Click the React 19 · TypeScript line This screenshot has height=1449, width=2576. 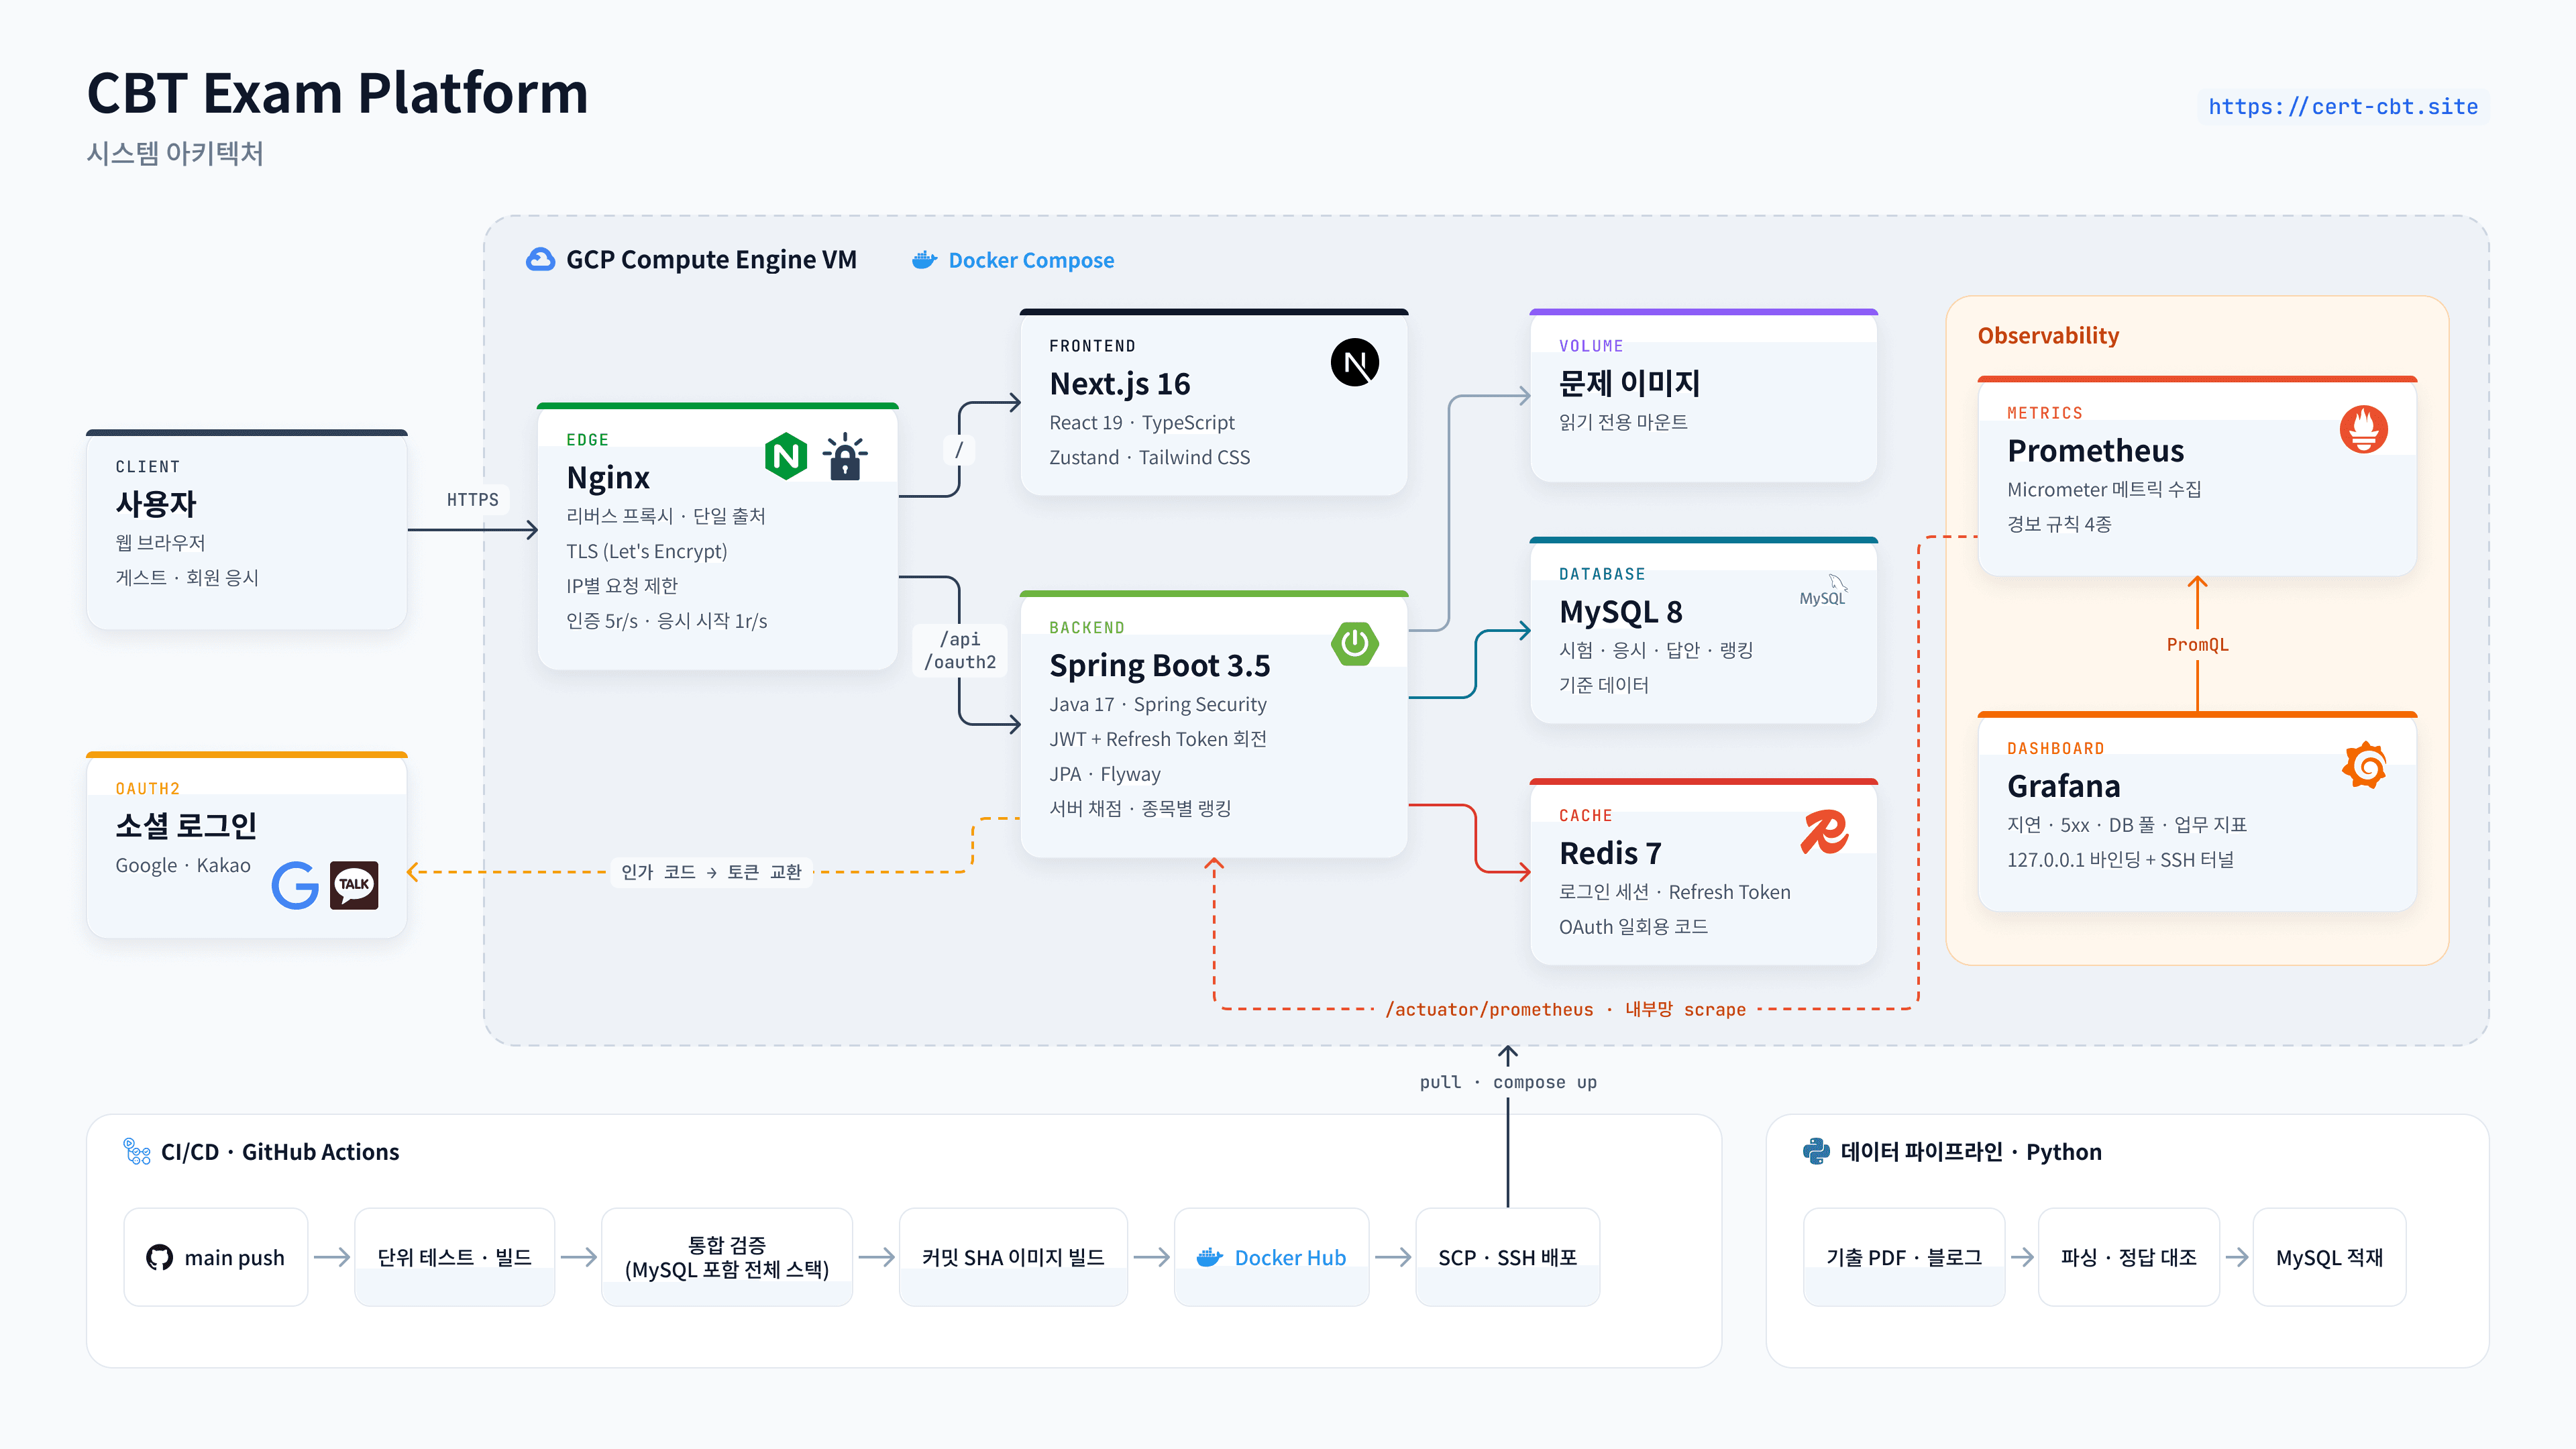tap(1141, 423)
